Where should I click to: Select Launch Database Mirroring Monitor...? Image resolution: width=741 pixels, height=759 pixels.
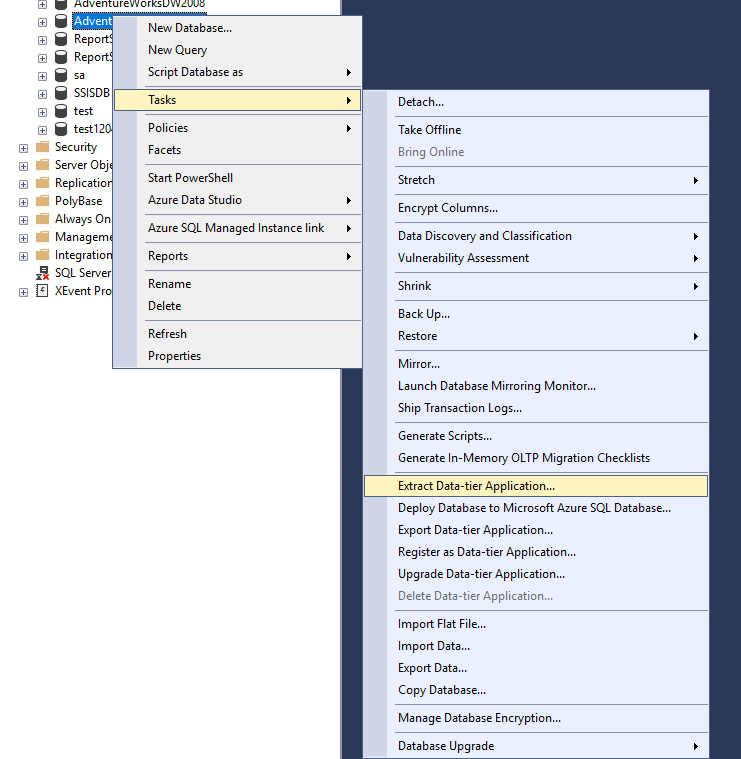pos(536,386)
